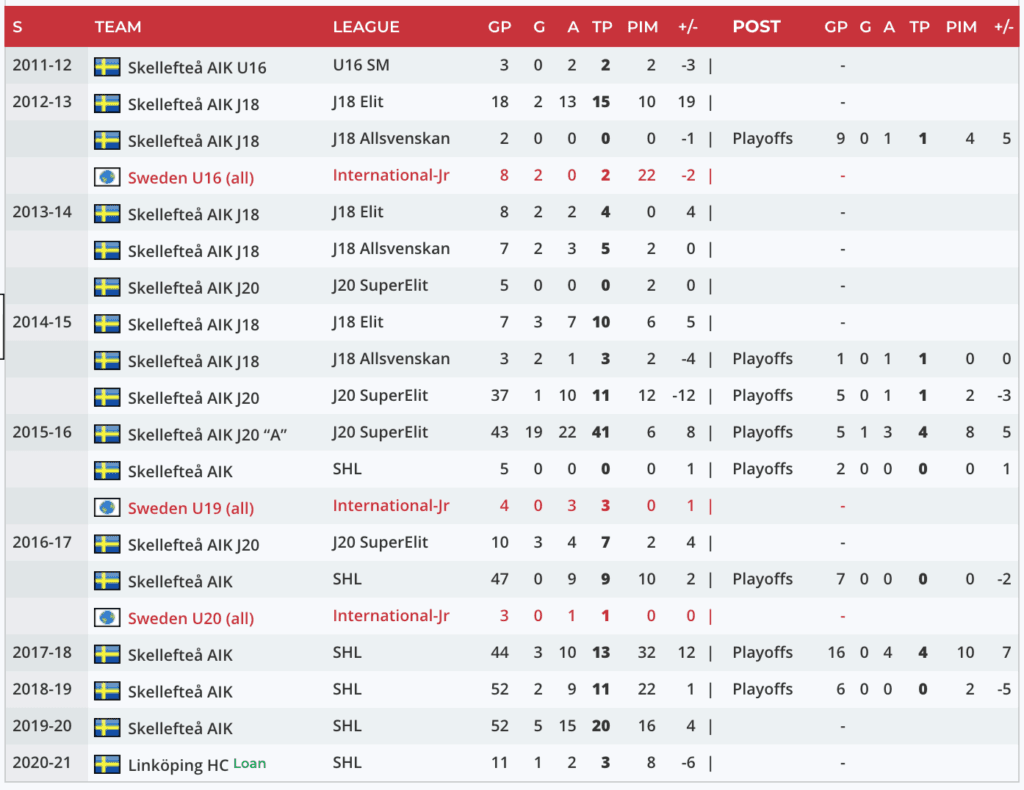Click the POST column header
Image resolution: width=1024 pixels, height=790 pixels.
coord(756,26)
